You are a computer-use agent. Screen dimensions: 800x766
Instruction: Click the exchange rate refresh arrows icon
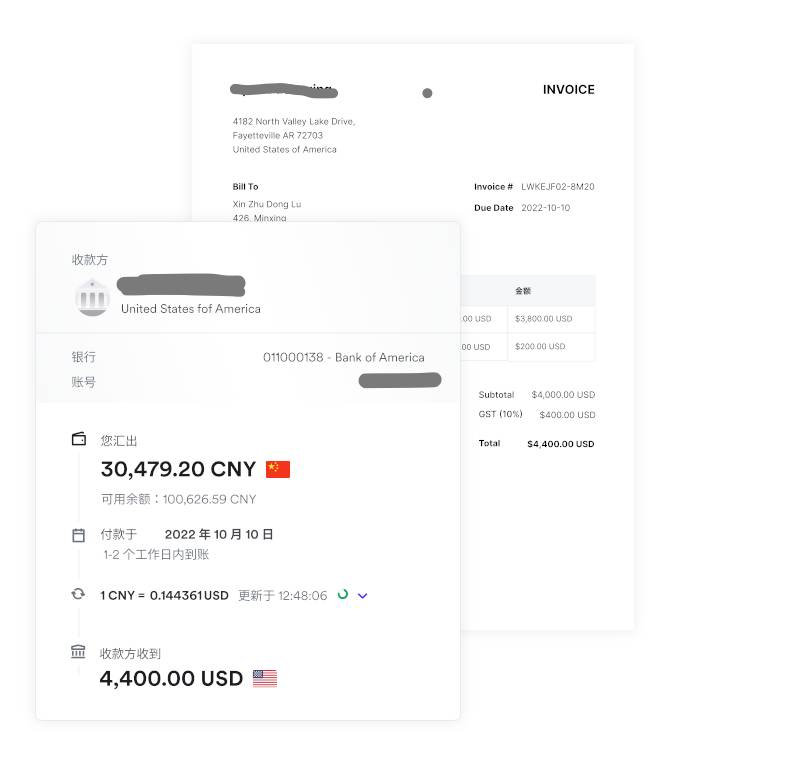(78, 594)
